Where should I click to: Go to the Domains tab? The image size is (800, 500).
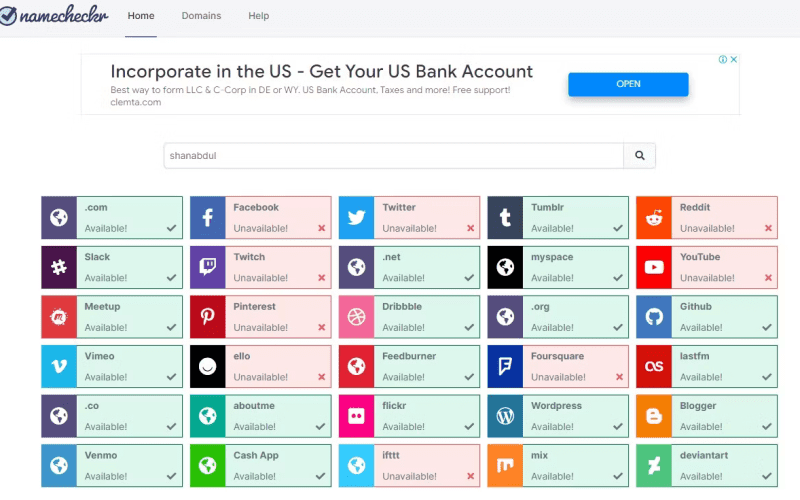[201, 16]
